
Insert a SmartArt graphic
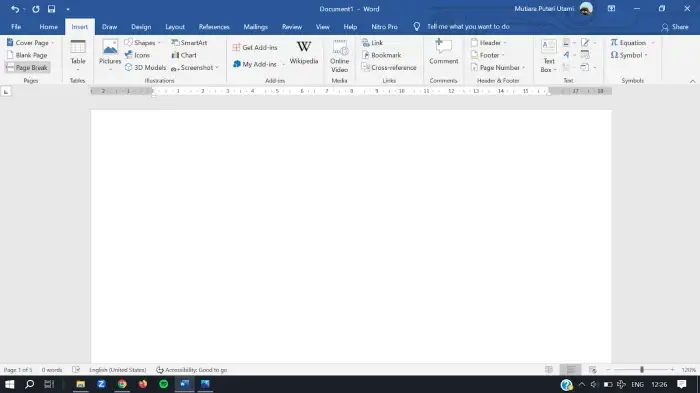point(189,42)
